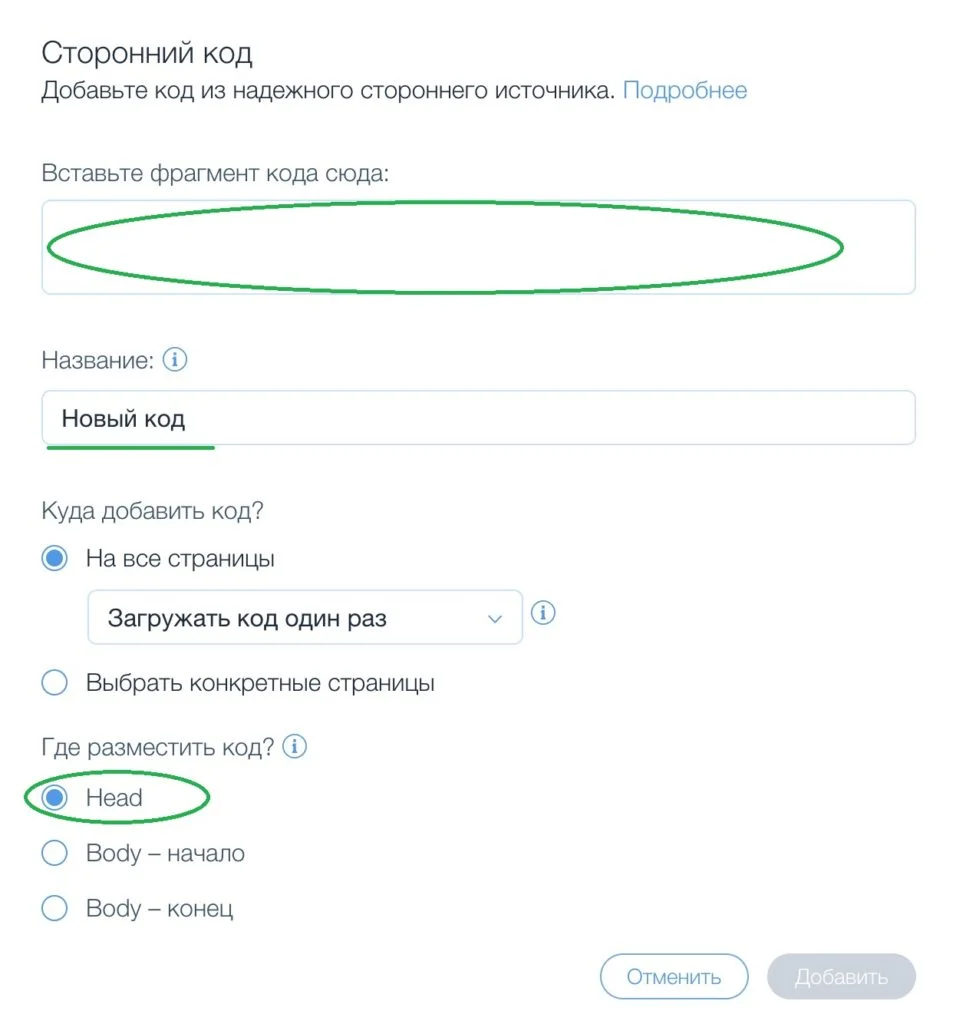Viewport: 956px width, 1024px height.
Task: Click into the code snippet text area
Action: tap(478, 247)
